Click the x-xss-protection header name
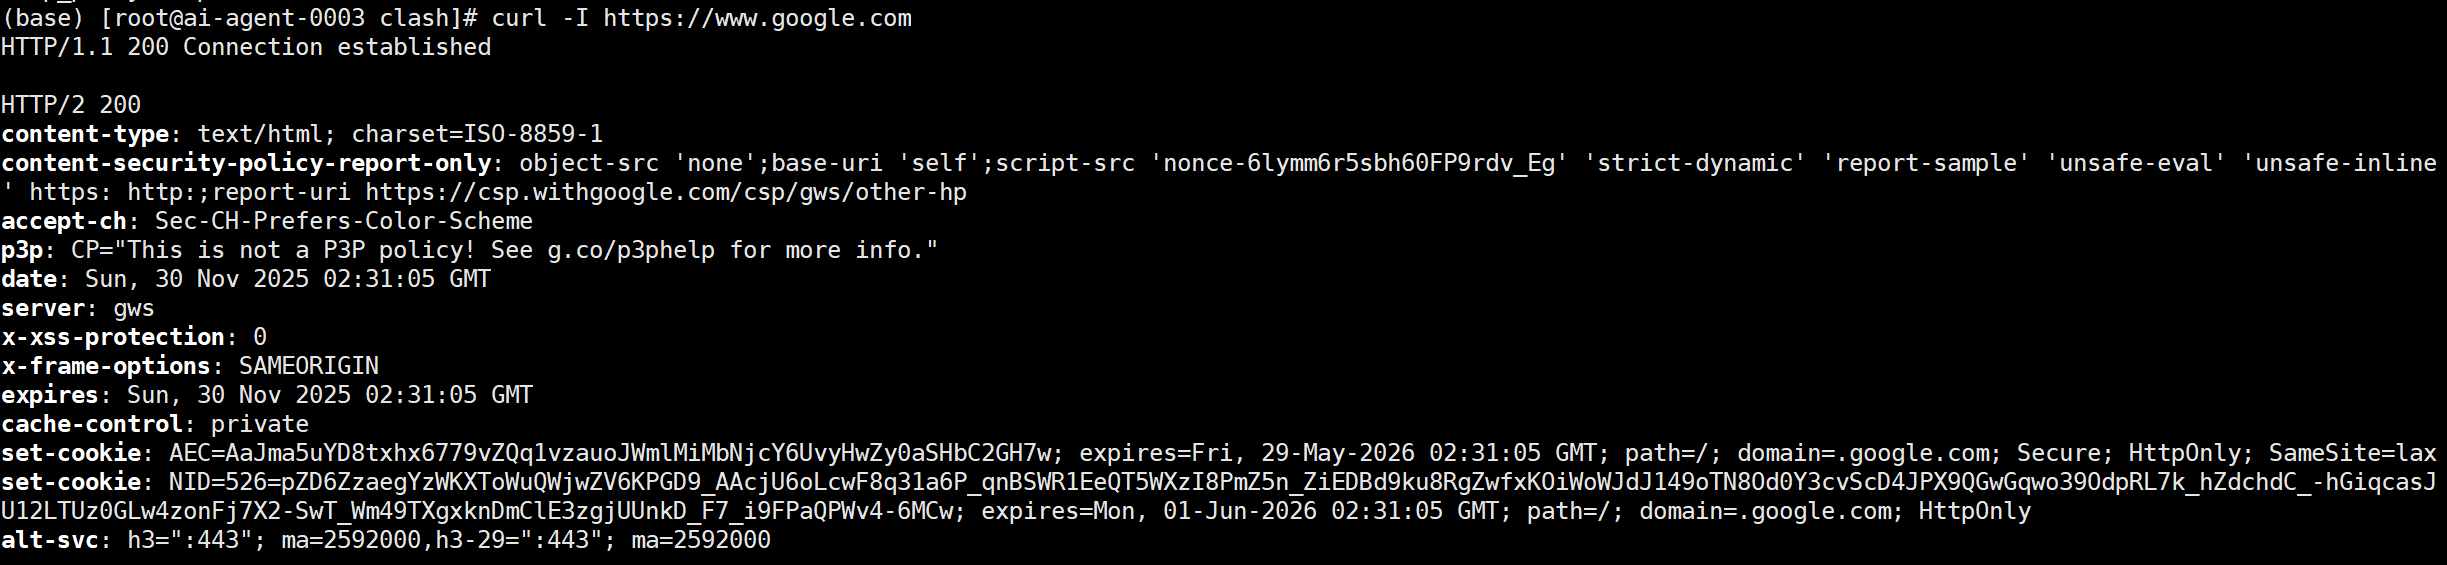Screen dimensions: 2447x565 click(113, 337)
